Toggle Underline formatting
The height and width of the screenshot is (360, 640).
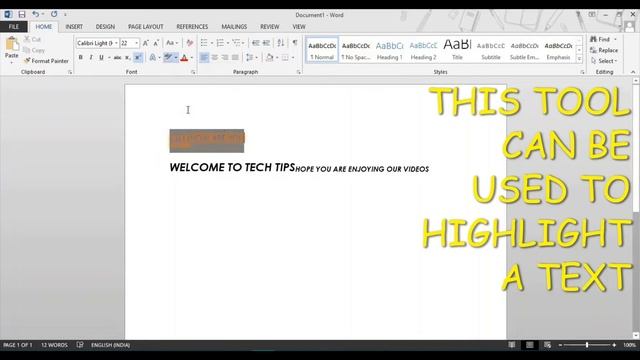pyautogui.click(x=101, y=58)
